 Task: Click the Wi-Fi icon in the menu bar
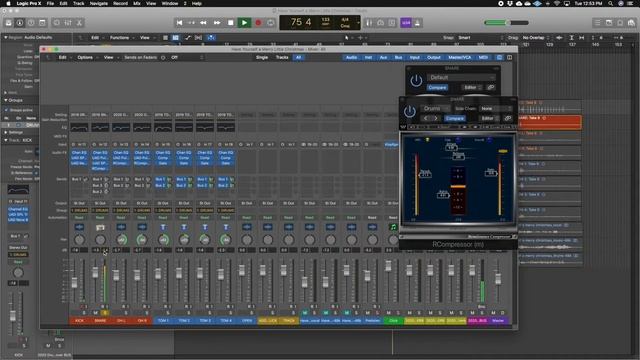pyautogui.click(x=557, y=3)
